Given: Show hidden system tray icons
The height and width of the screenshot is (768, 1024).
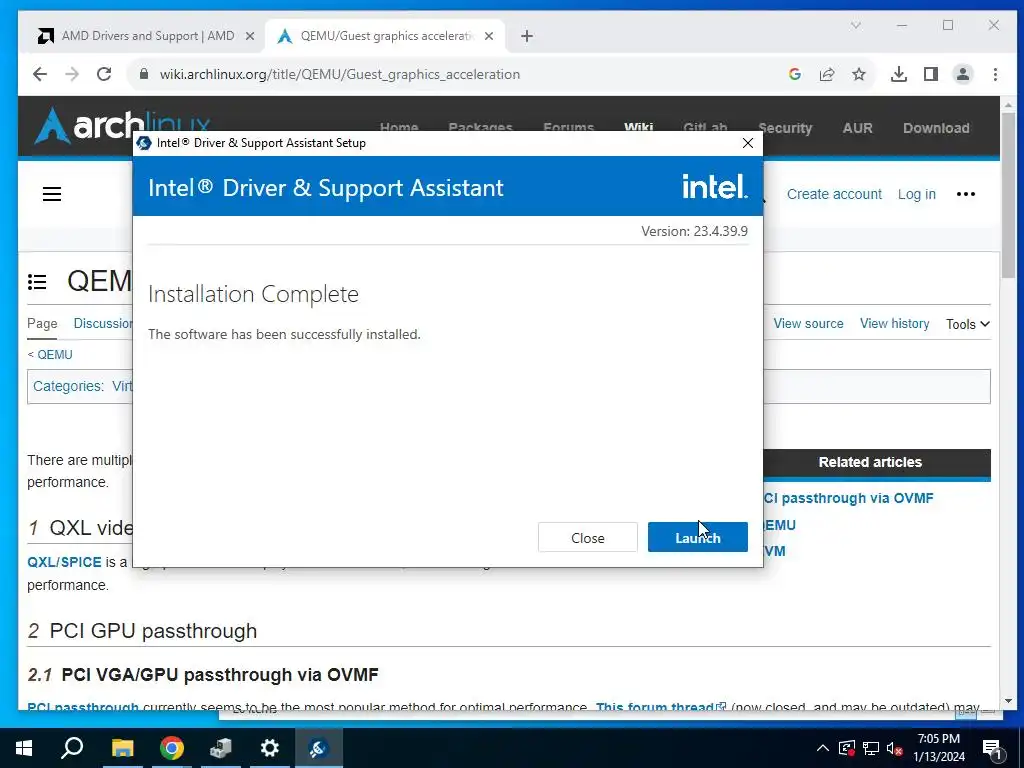Looking at the screenshot, I should point(823,748).
